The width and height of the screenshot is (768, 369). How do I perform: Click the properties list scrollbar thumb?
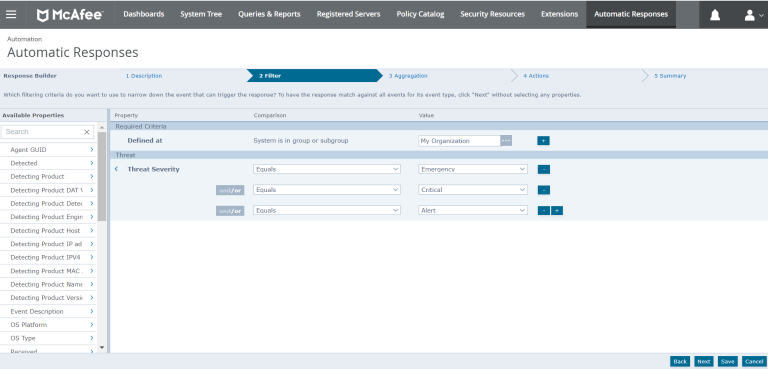point(102,176)
